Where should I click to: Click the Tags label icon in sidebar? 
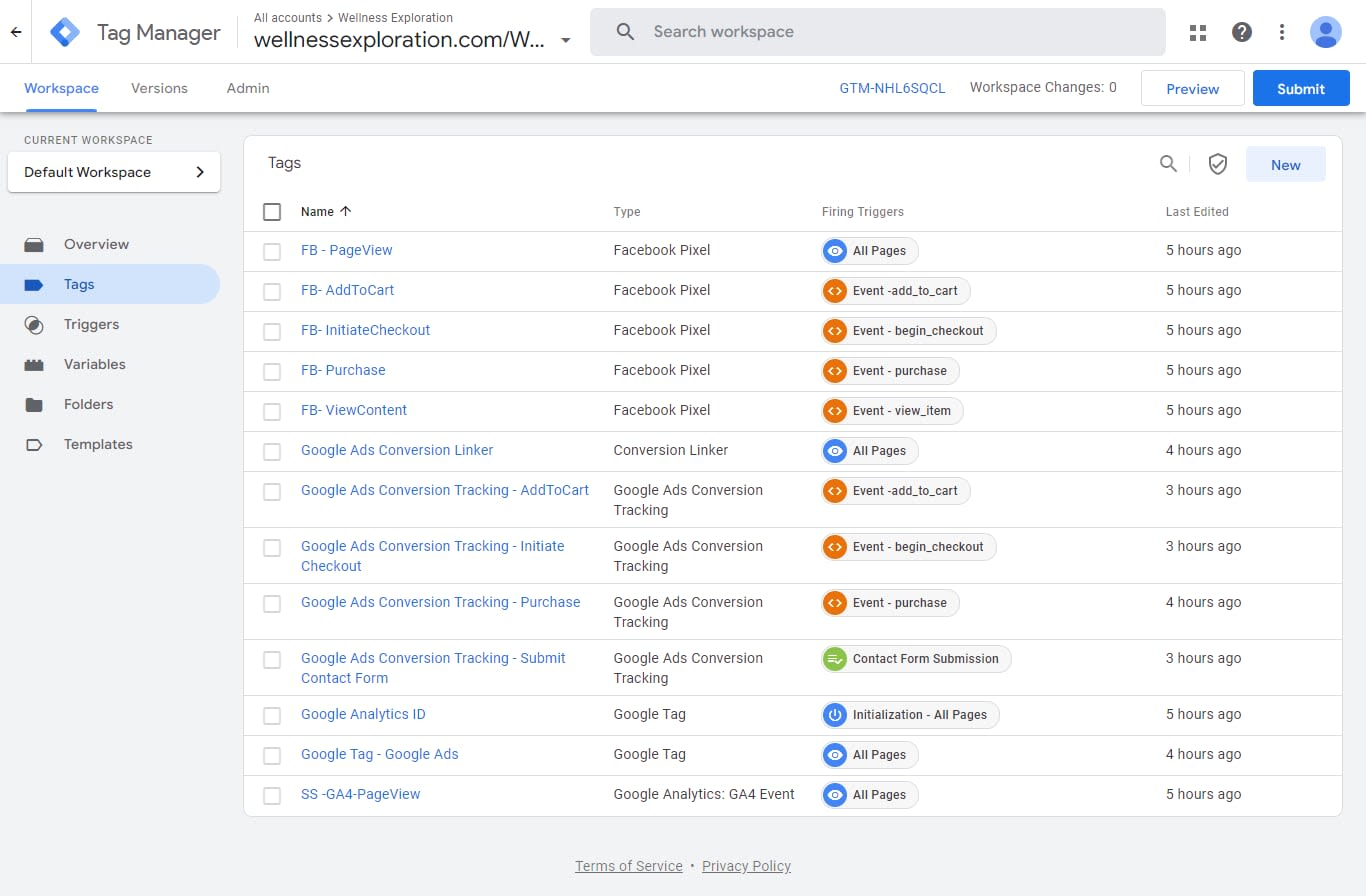pos(34,284)
